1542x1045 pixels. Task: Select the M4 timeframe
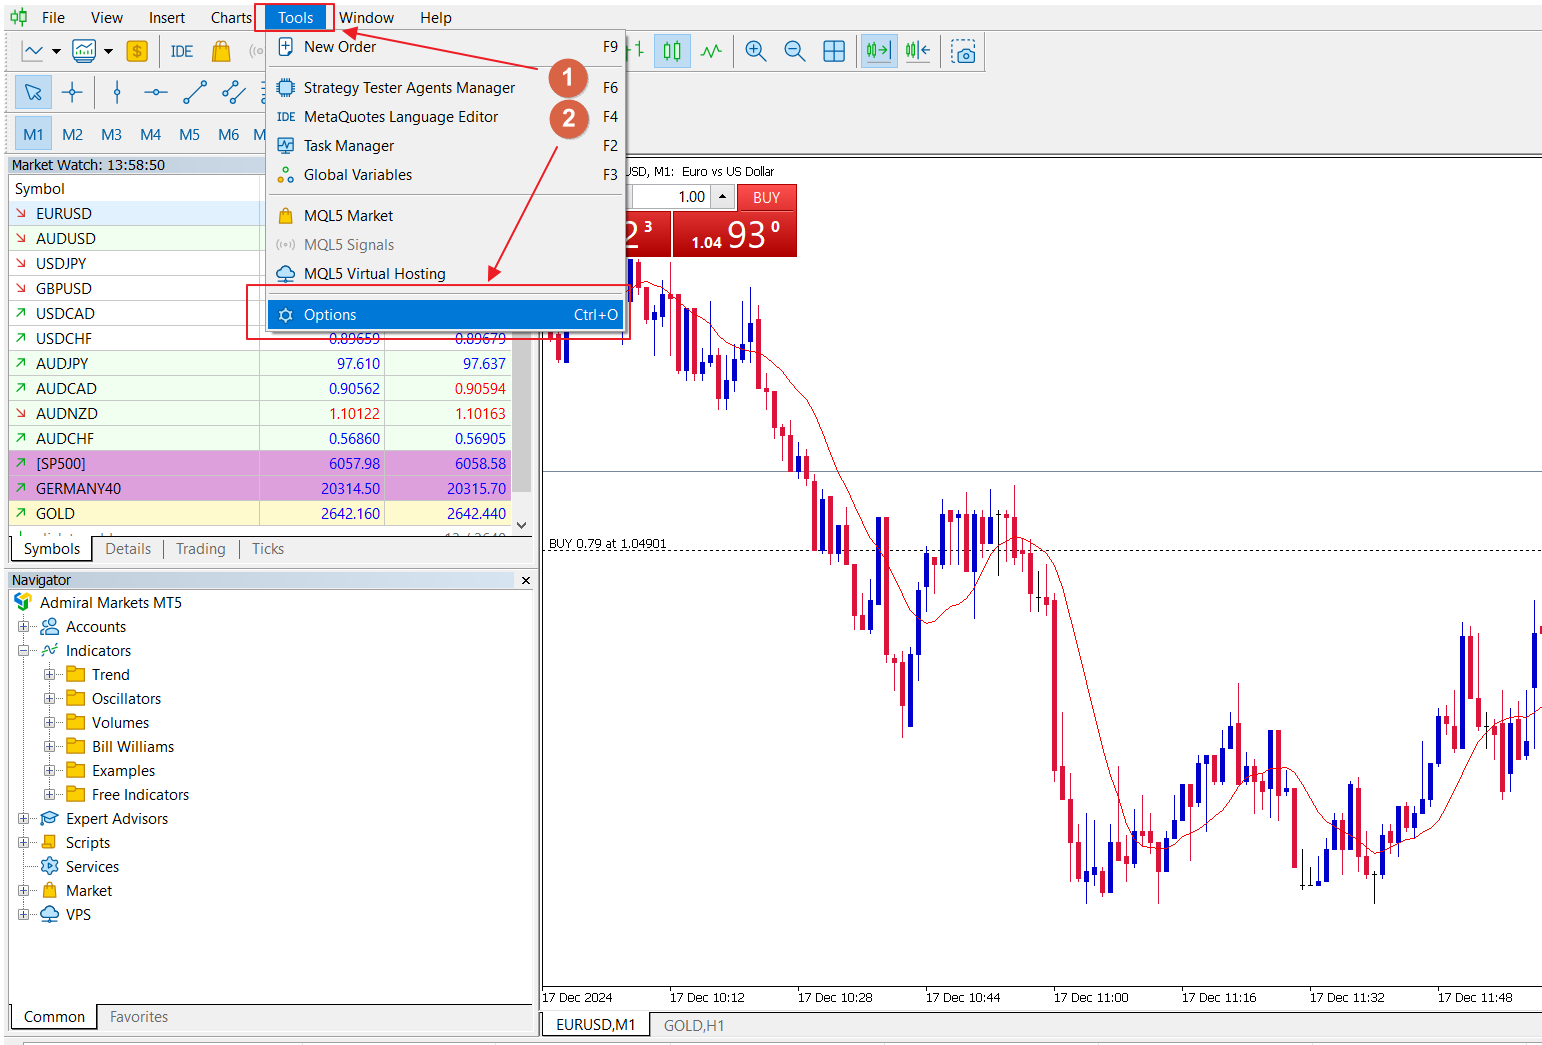tap(150, 135)
